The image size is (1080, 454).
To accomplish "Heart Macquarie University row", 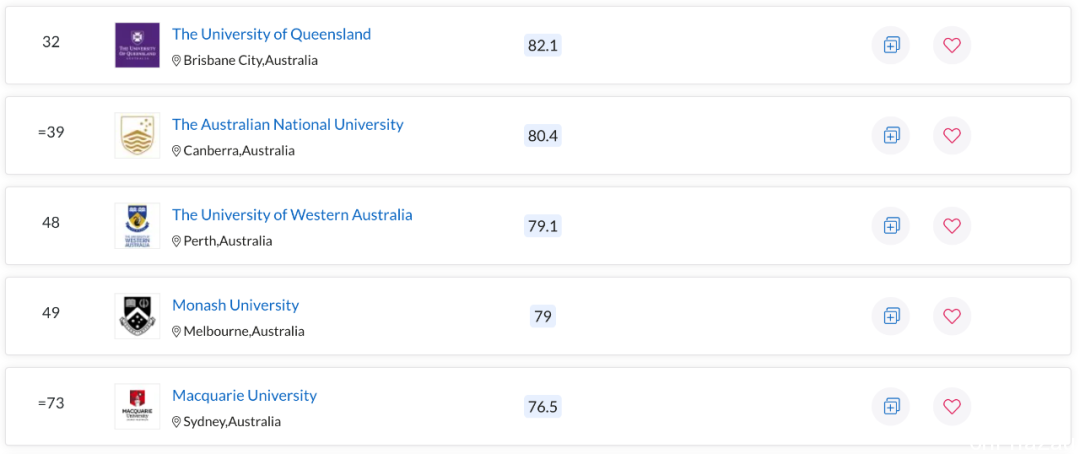I will click(x=952, y=406).
